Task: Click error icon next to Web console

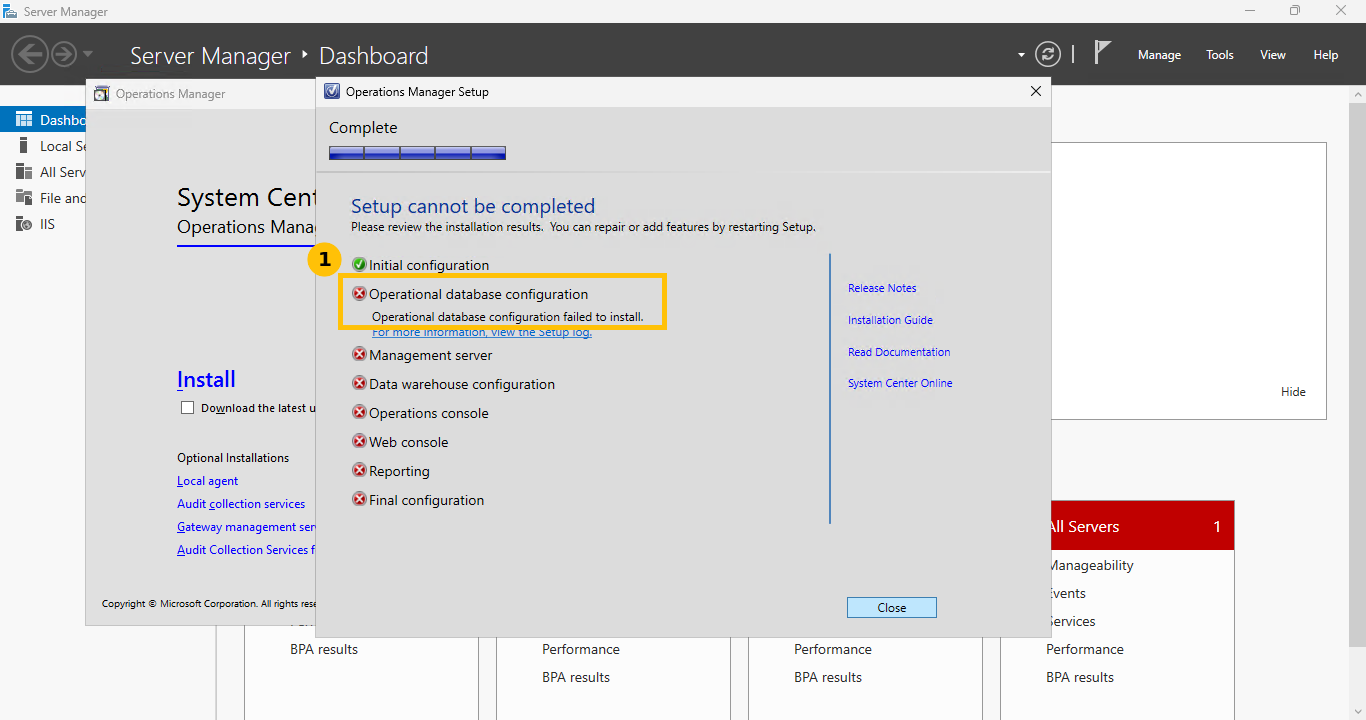Action: (x=360, y=441)
